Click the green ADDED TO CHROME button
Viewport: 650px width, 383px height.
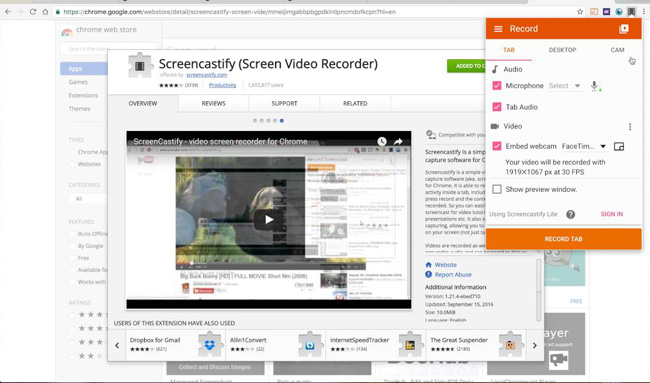click(x=467, y=66)
